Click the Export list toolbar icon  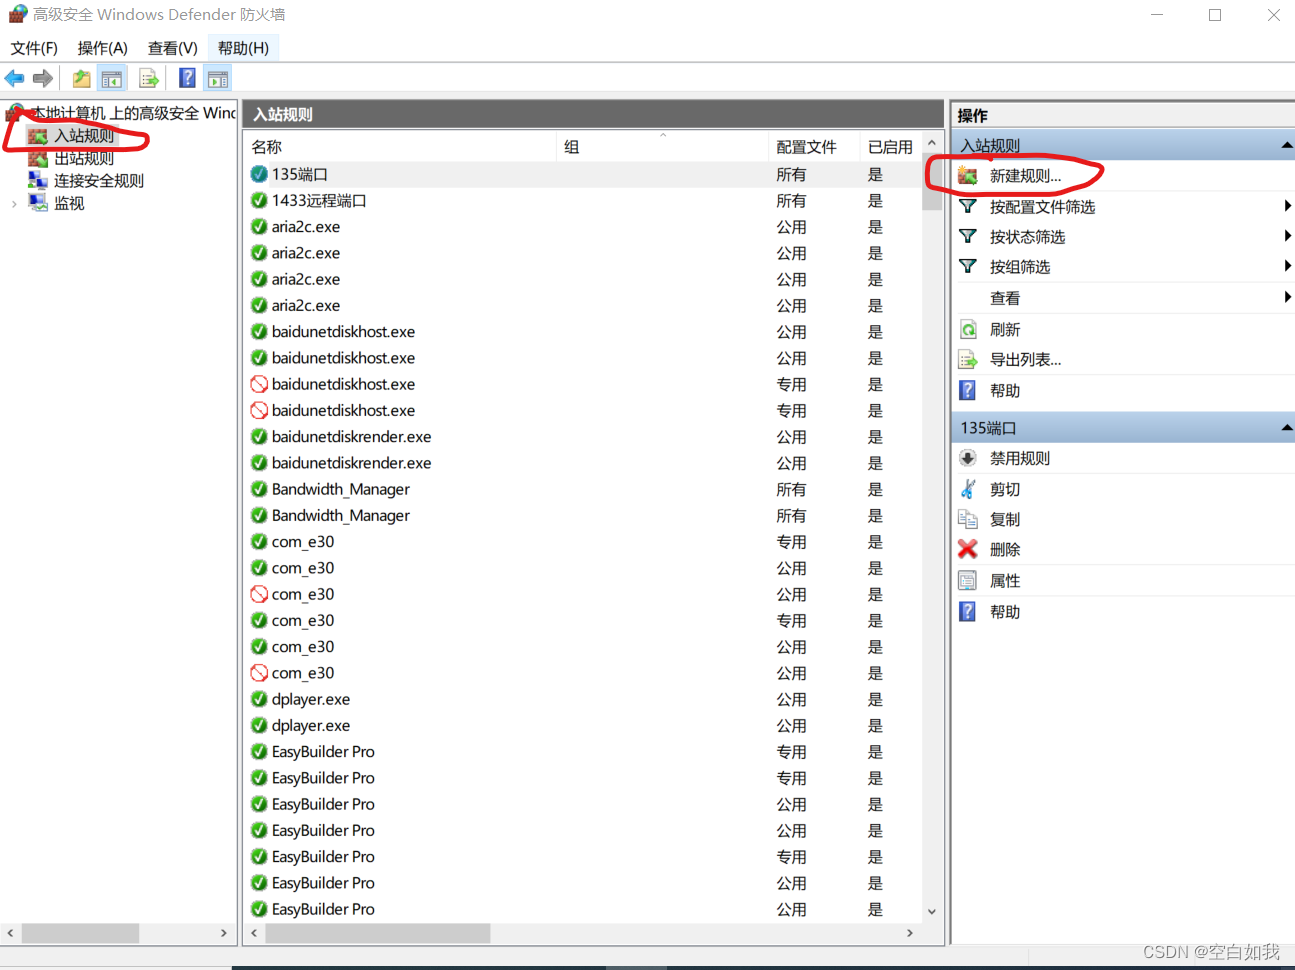149,78
